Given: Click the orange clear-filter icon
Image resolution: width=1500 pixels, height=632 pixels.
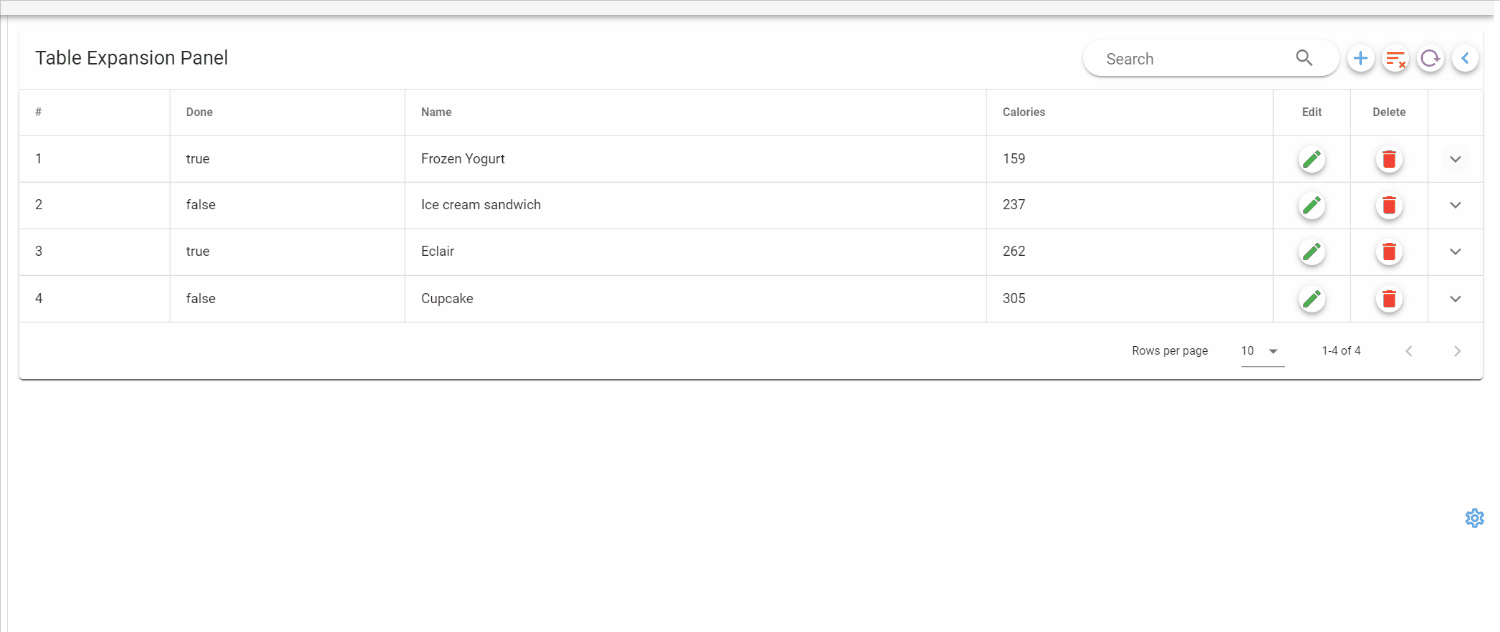Looking at the screenshot, I should [x=1396, y=59].
